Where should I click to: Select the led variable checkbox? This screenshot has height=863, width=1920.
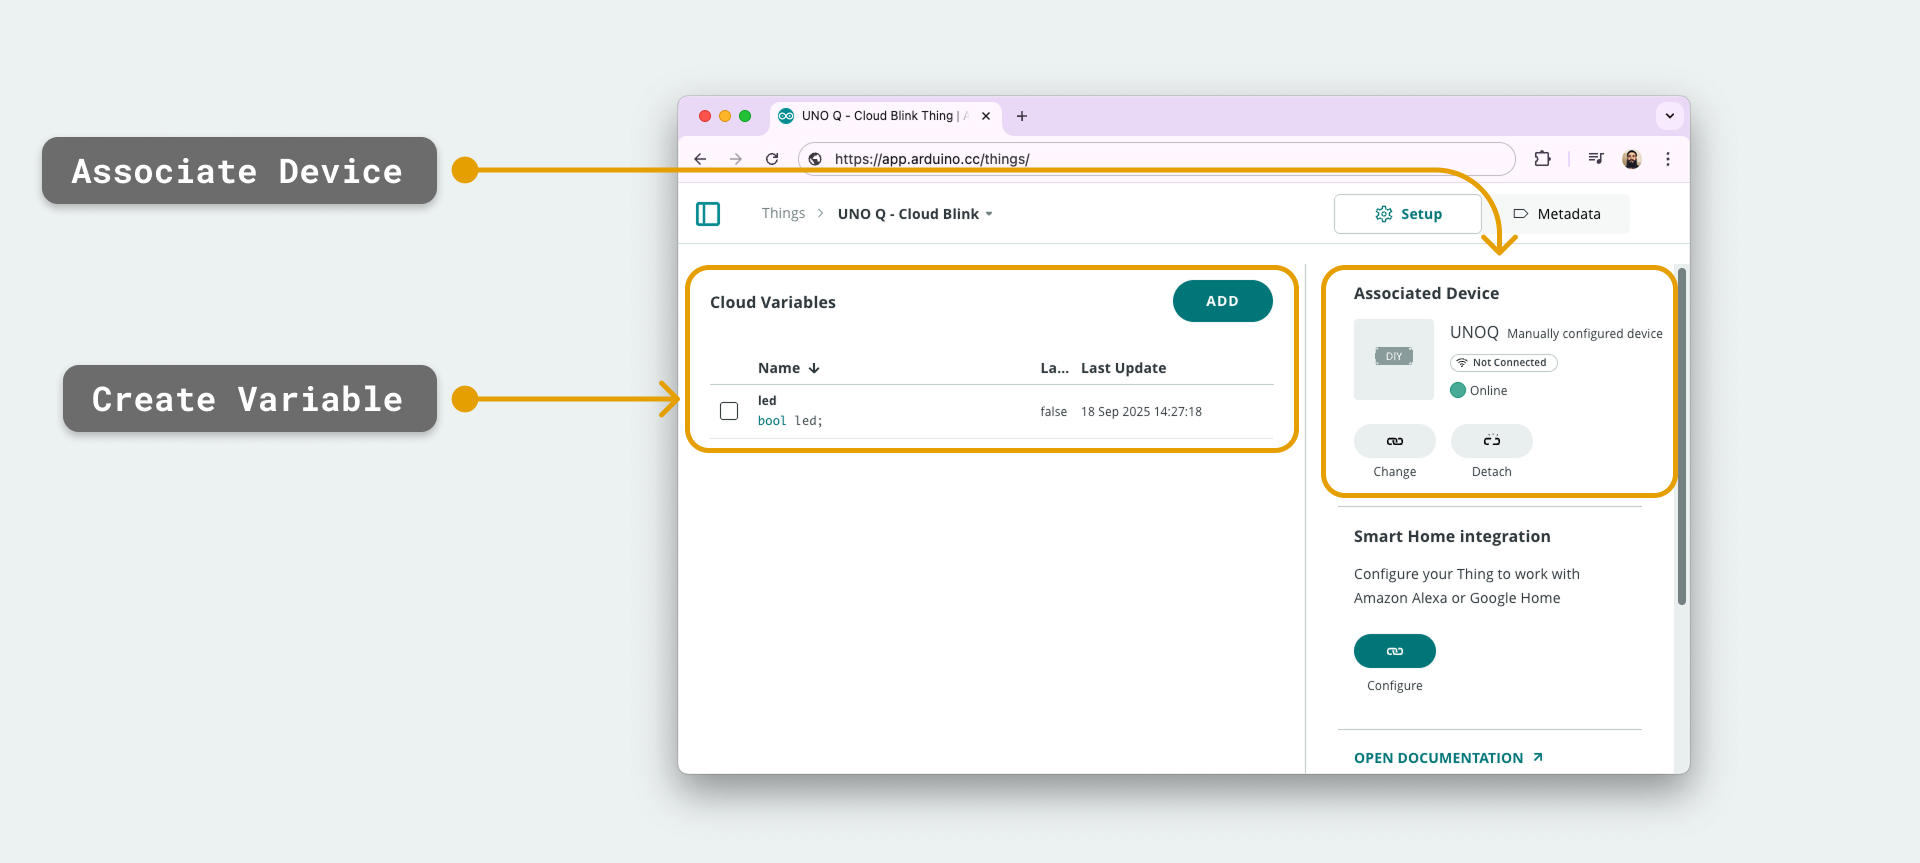coord(729,411)
